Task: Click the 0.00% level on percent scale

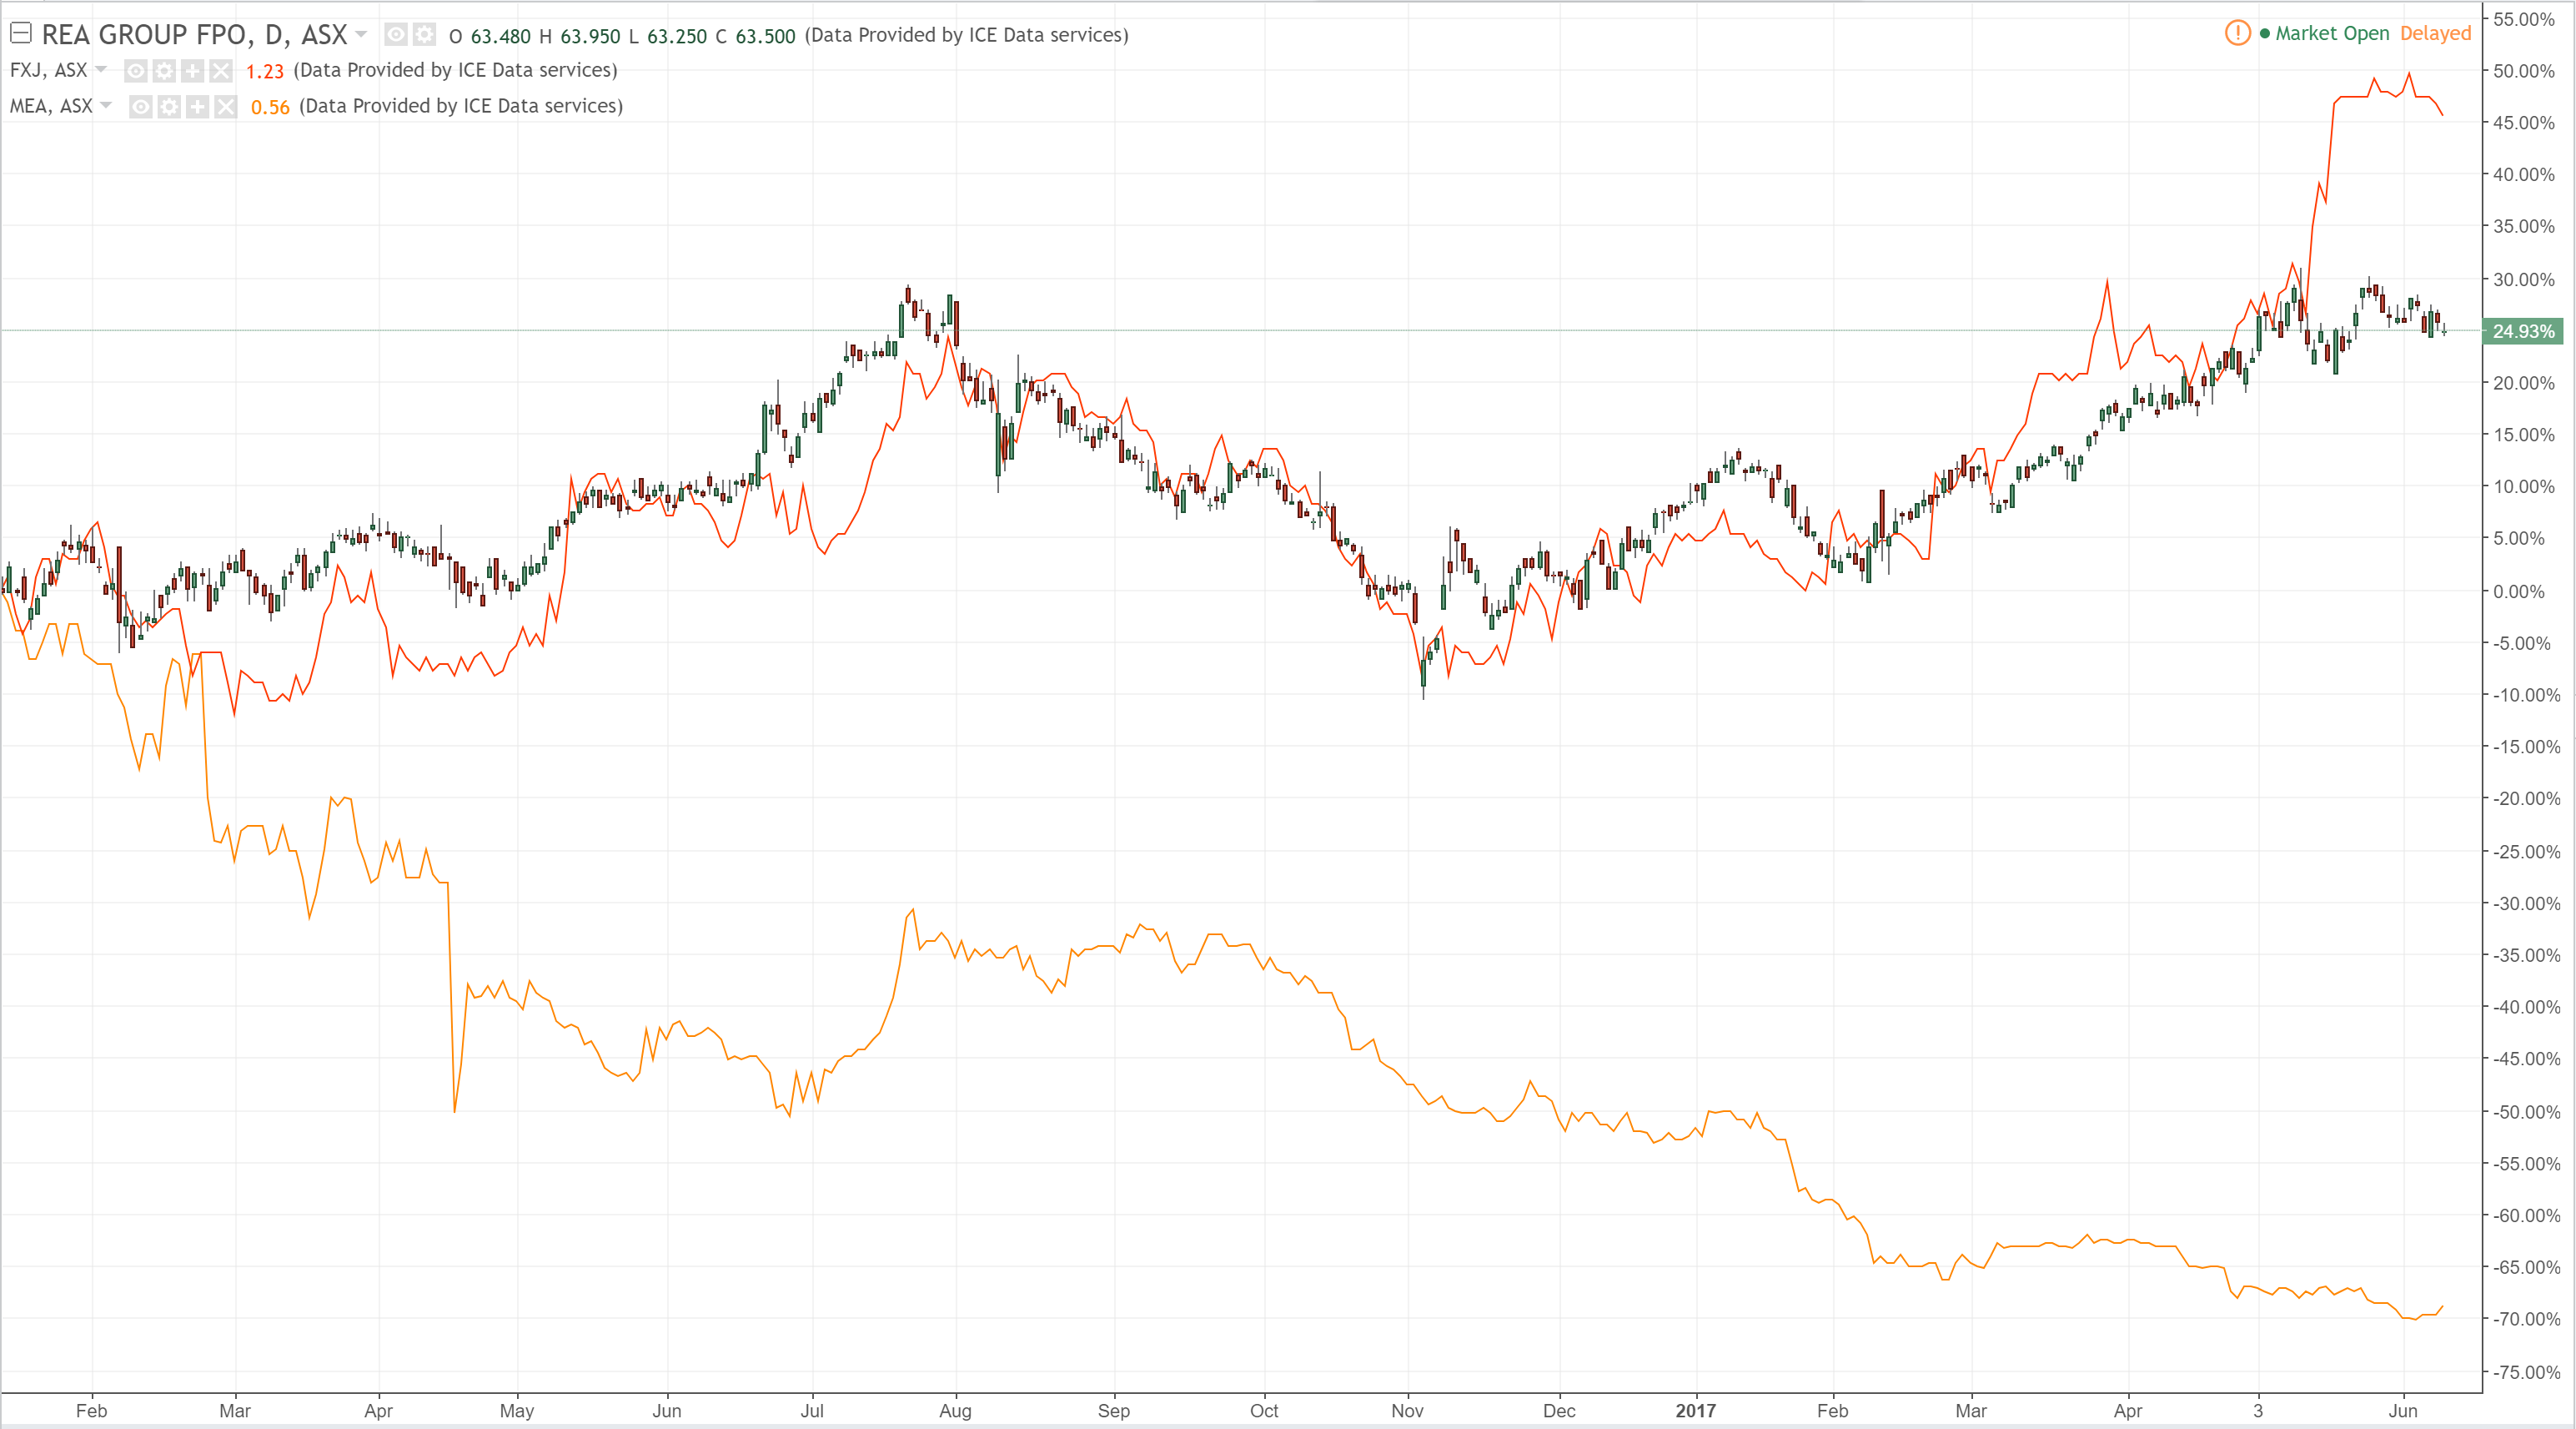Action: click(x=2518, y=591)
